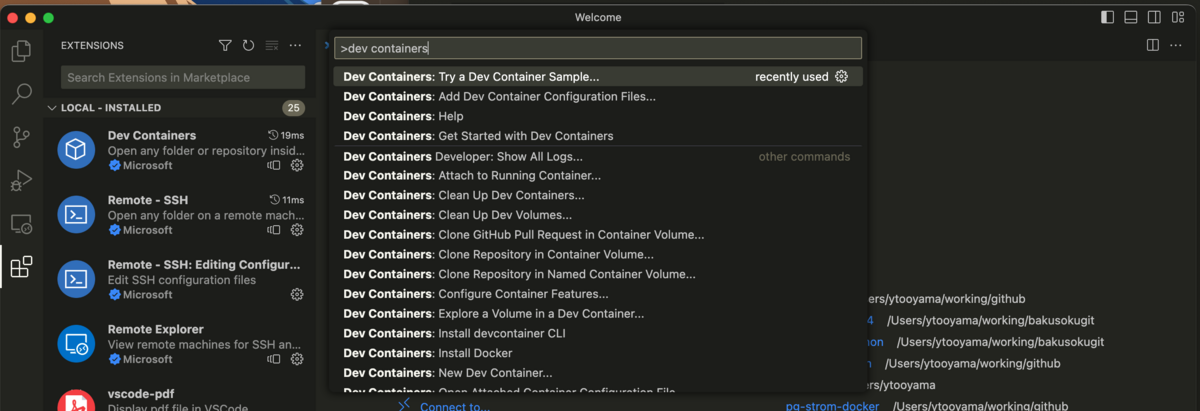Toggle secondary side bar visibility
Screen dimensions: 1200x411
pyautogui.click(x=1155, y=17)
